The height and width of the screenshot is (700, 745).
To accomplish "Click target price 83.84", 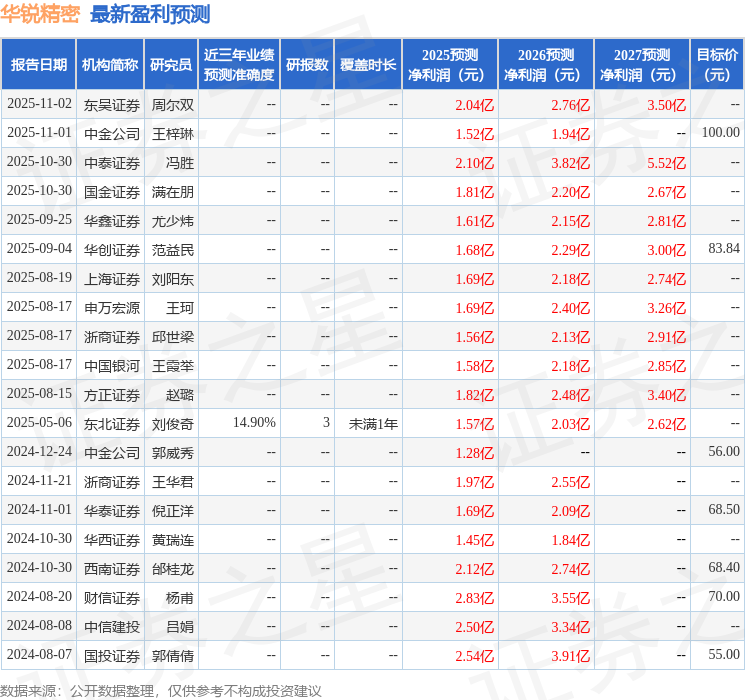I will (724, 249).
